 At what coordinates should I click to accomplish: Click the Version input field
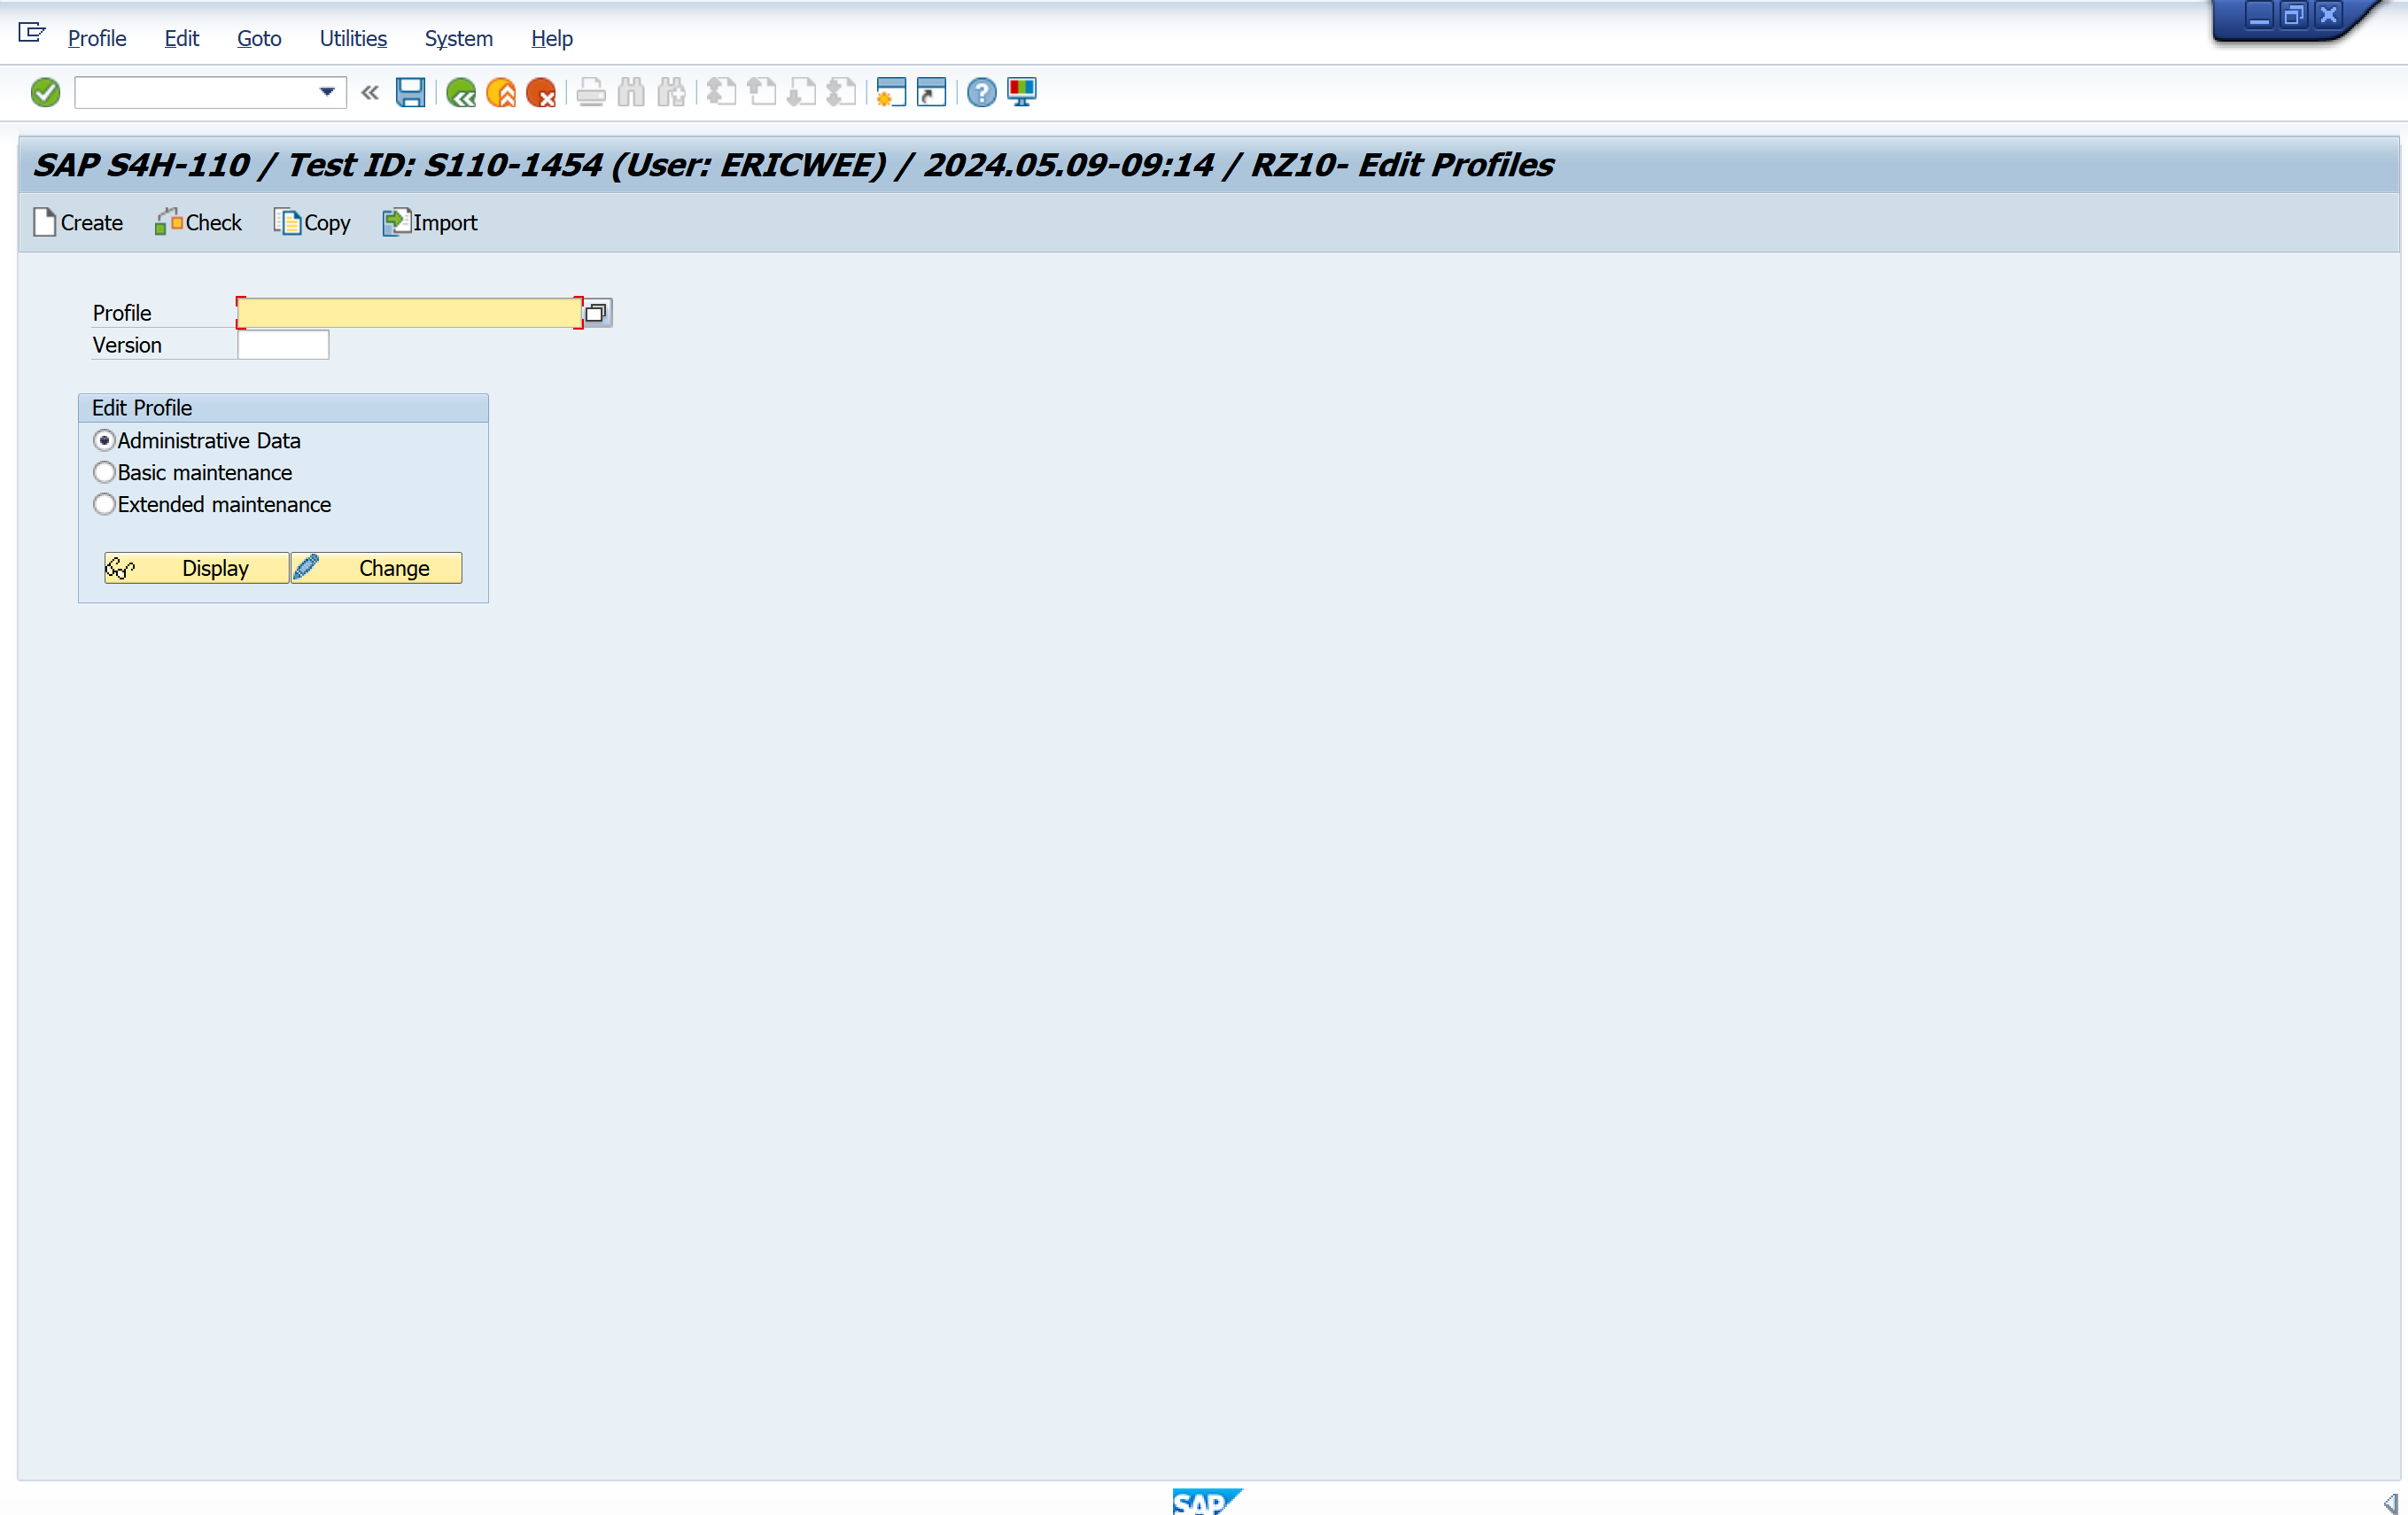click(283, 345)
